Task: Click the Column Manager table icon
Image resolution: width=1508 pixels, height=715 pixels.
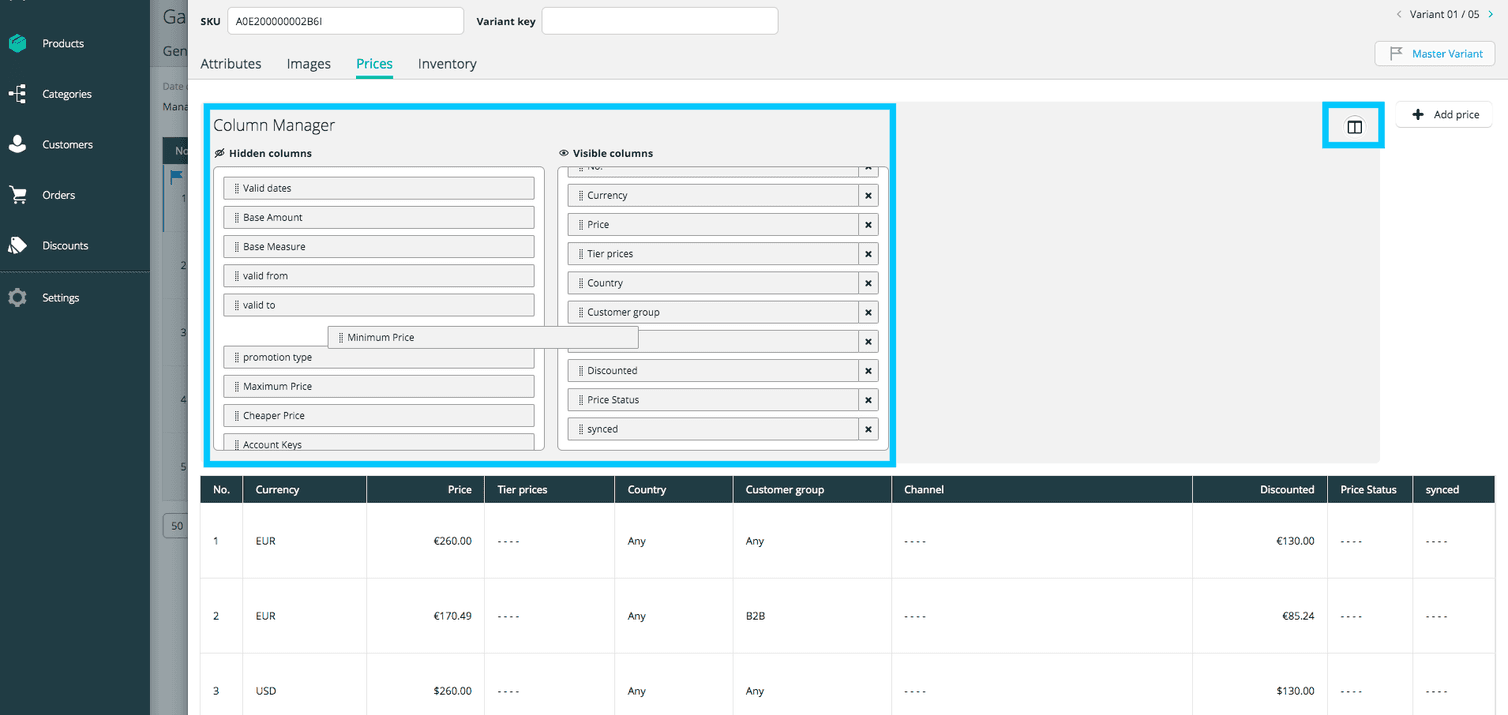Action: [x=1354, y=127]
